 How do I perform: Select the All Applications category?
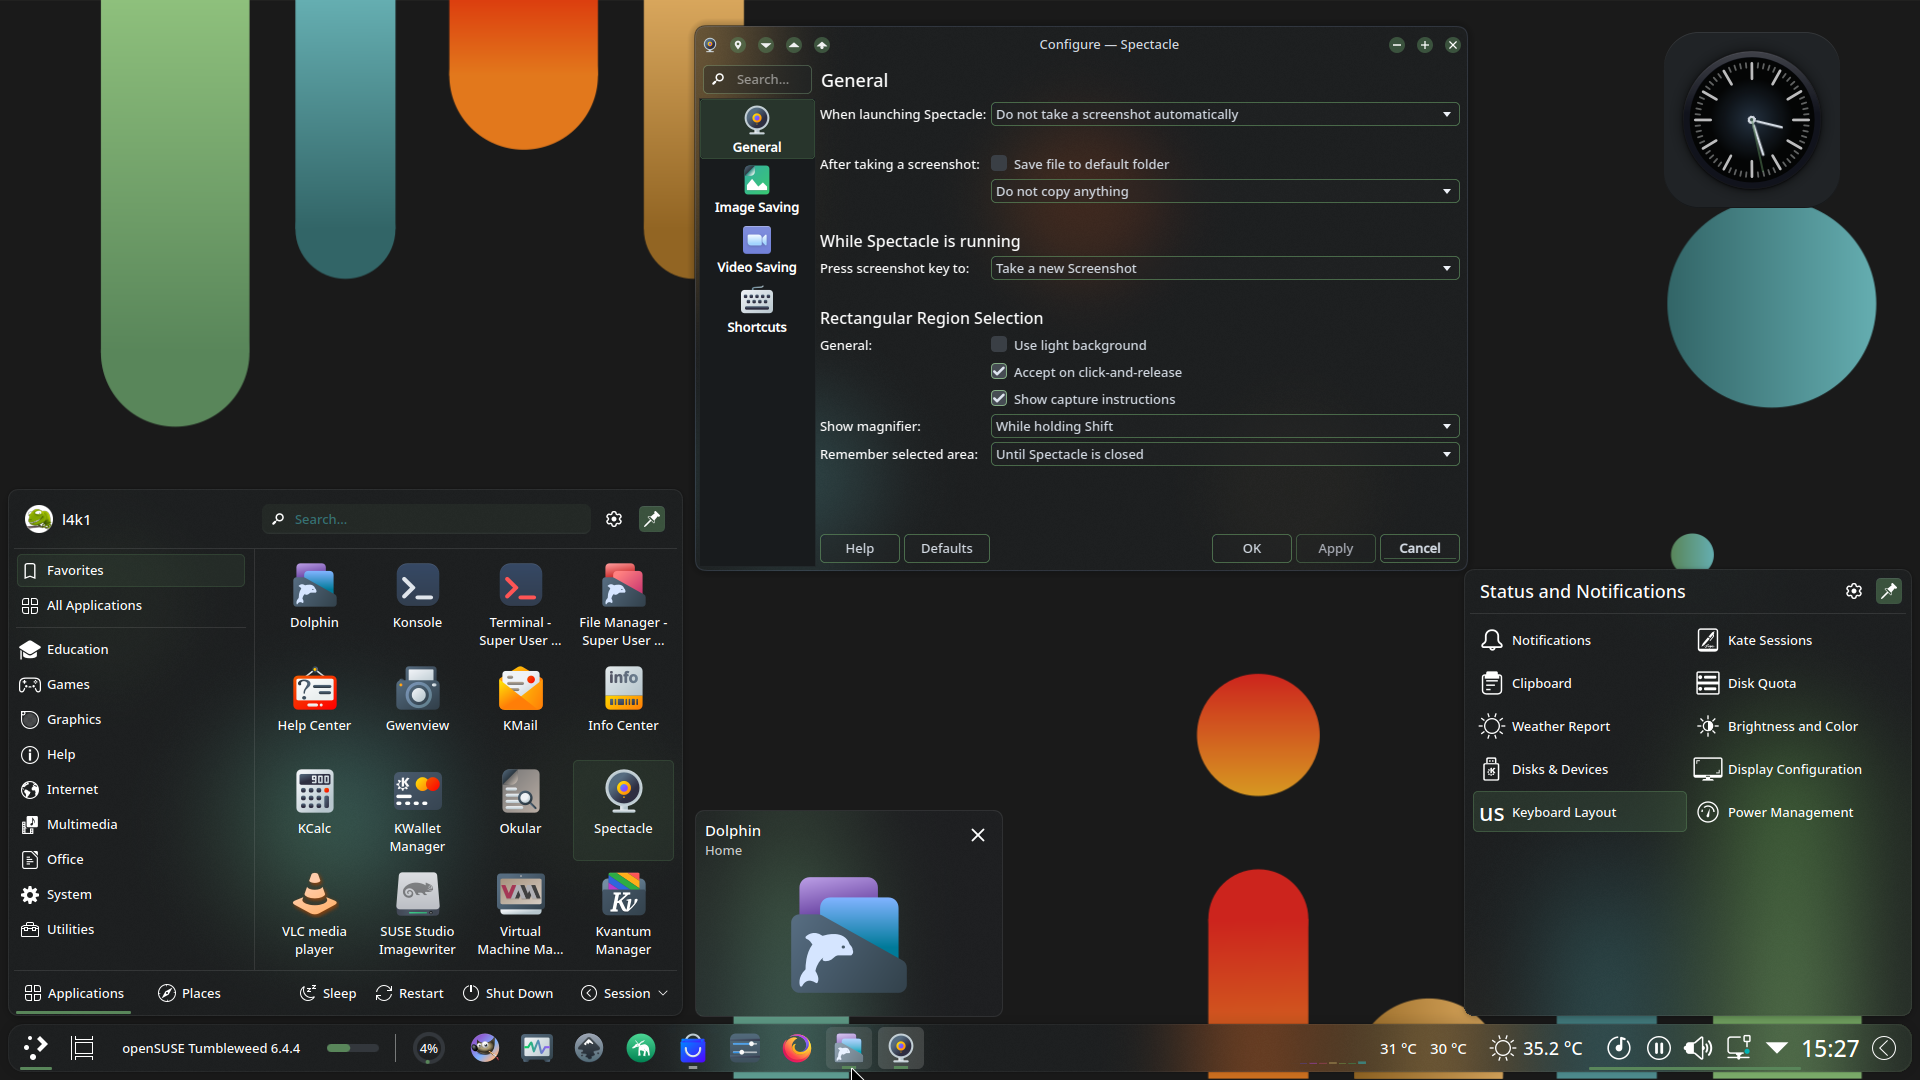pyautogui.click(x=130, y=605)
